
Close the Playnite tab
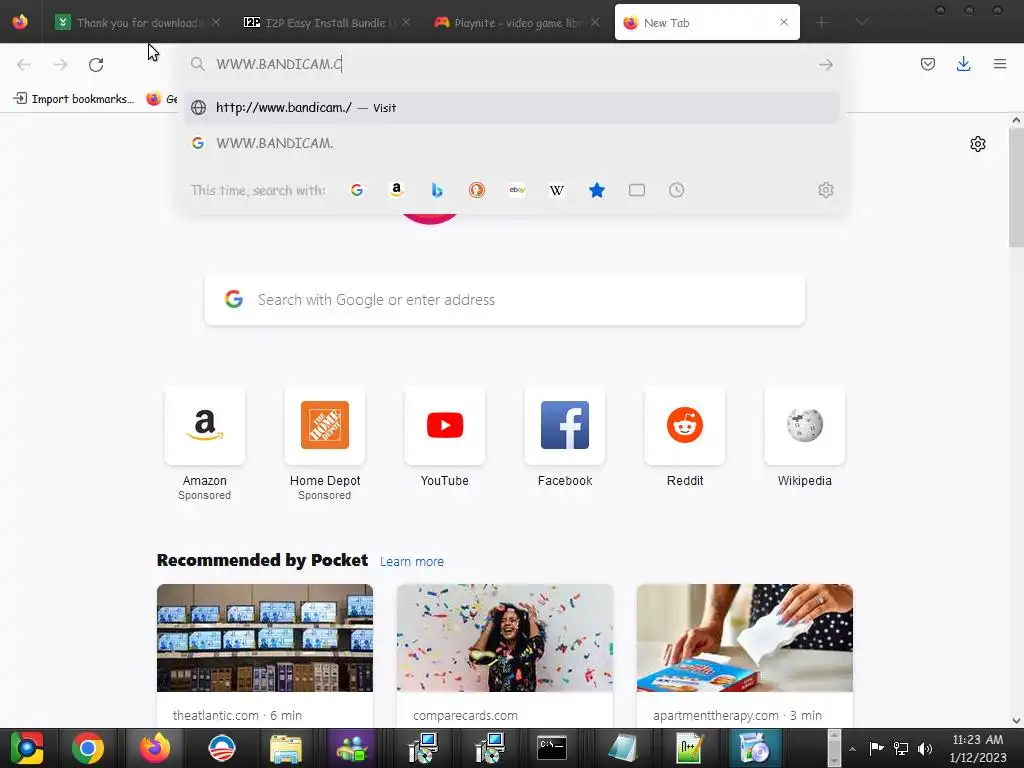[x=595, y=22]
